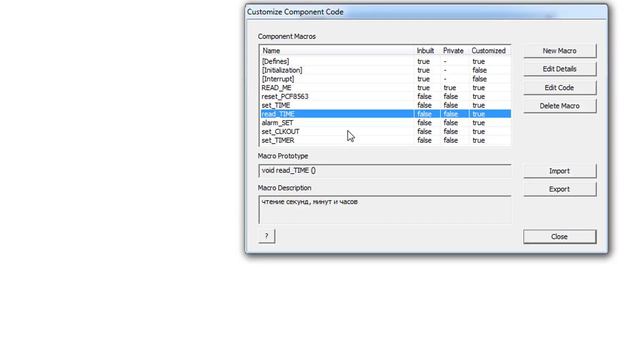This screenshot has height=360, width=640.
Task: Click the Private value of set_TIMER
Action: [451, 140]
